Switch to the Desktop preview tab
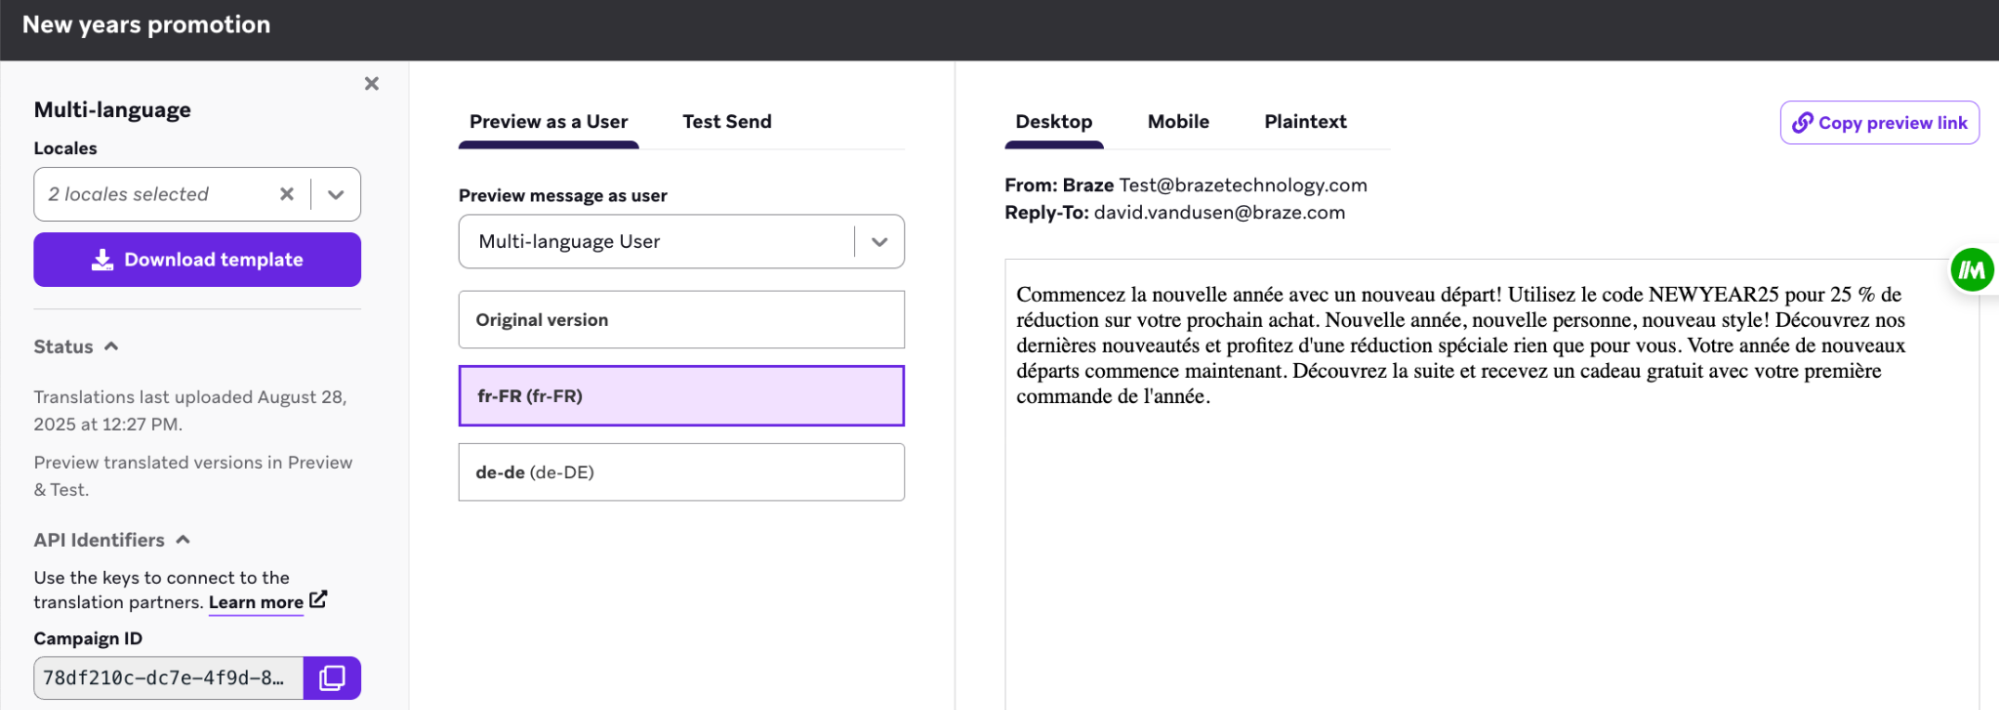The height and width of the screenshot is (710, 1999). [x=1053, y=122]
